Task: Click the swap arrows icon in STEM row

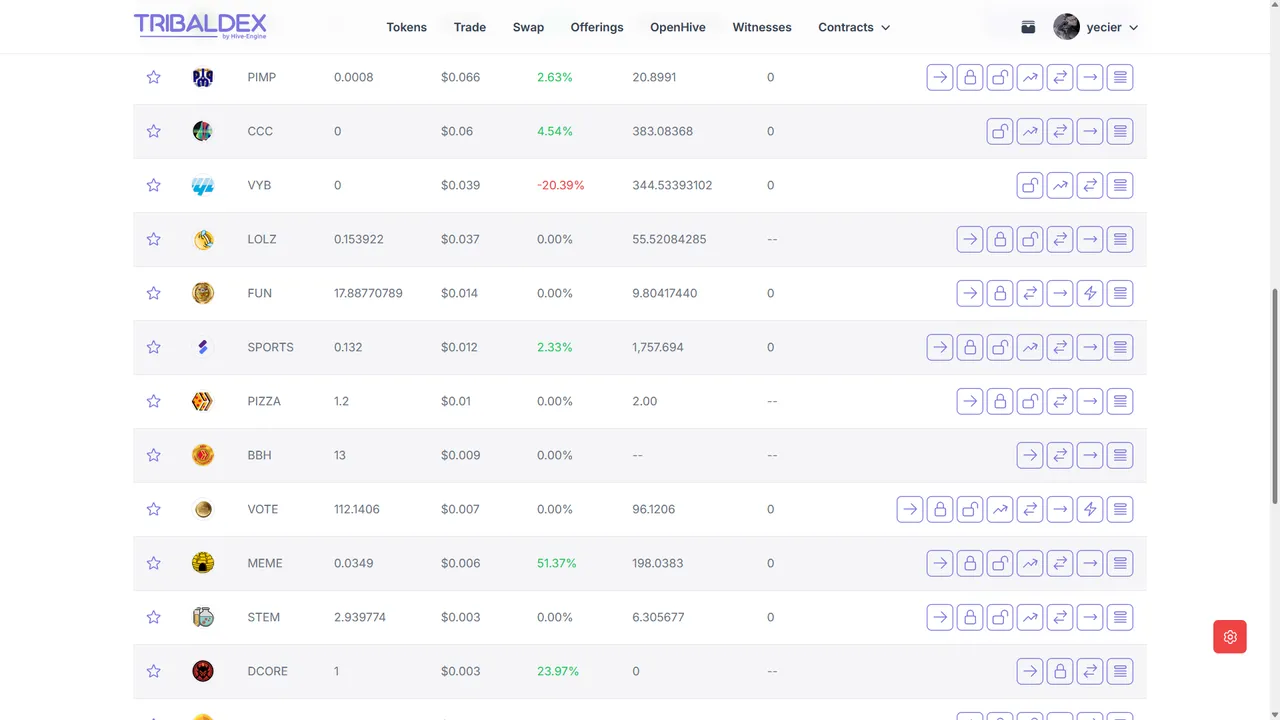Action: click(x=1060, y=617)
